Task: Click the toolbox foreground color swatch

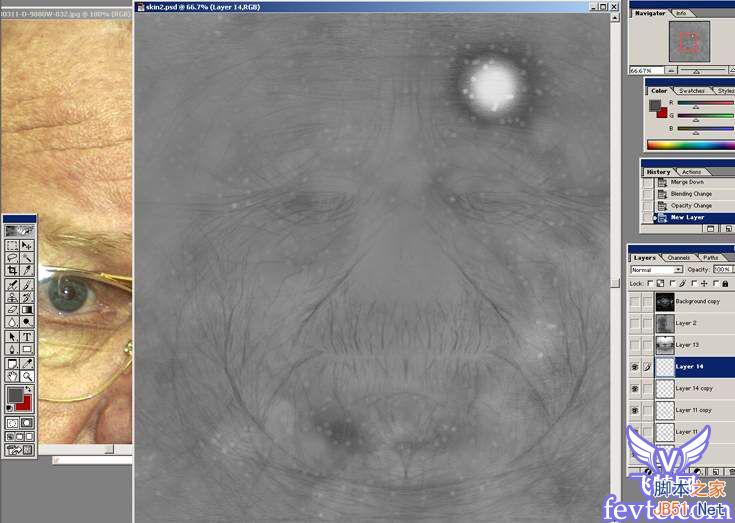Action: point(15,395)
